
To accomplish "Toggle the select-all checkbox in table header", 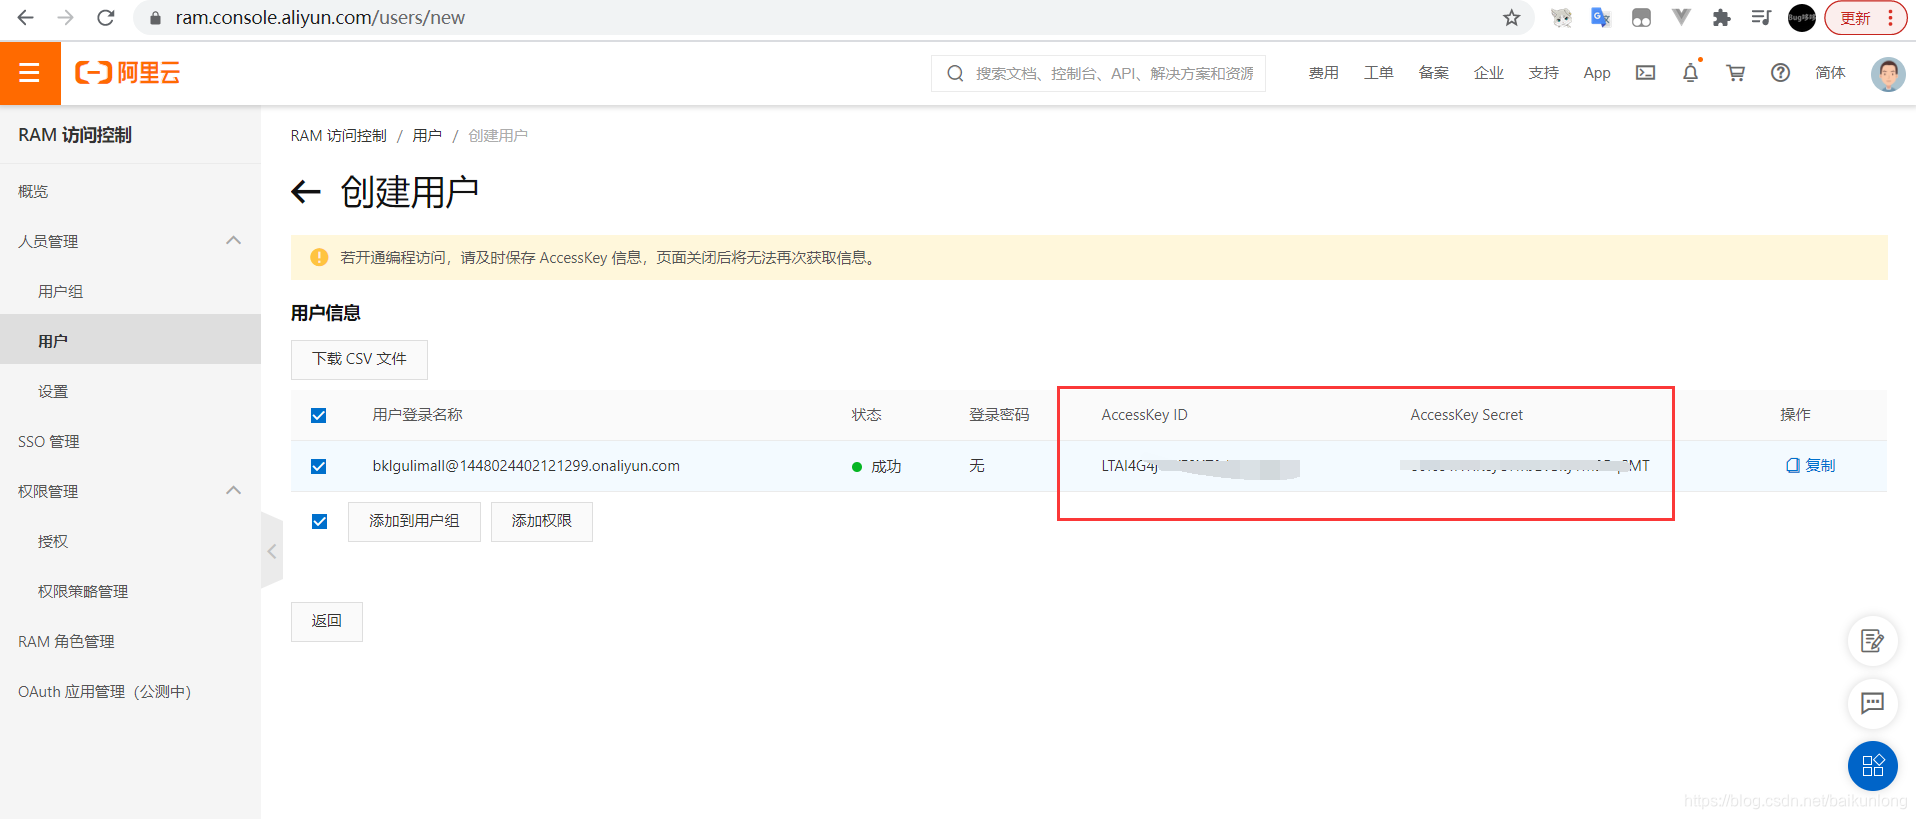I will [319, 416].
